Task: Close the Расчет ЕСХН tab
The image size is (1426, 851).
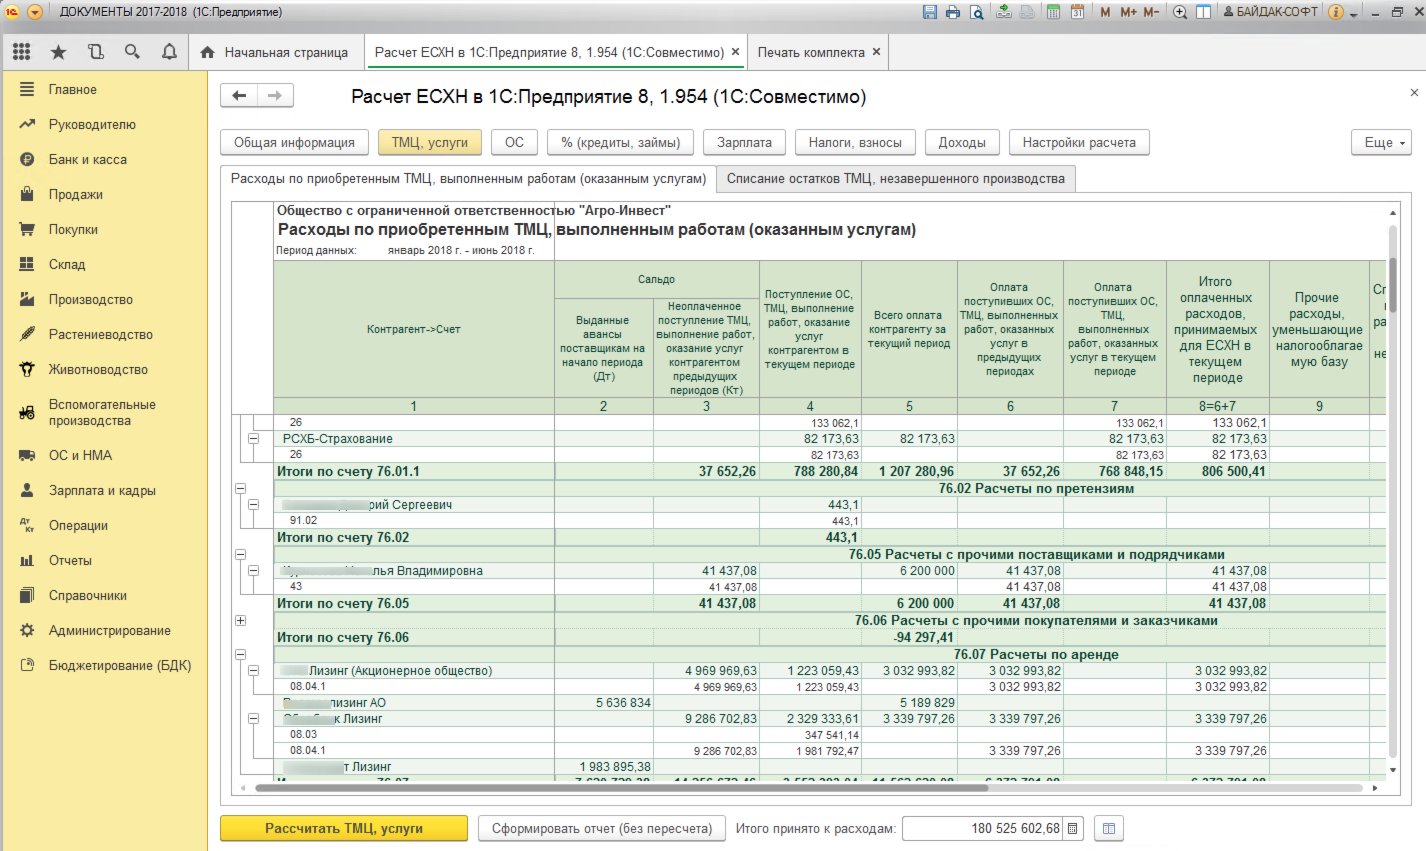Action: coord(736,52)
